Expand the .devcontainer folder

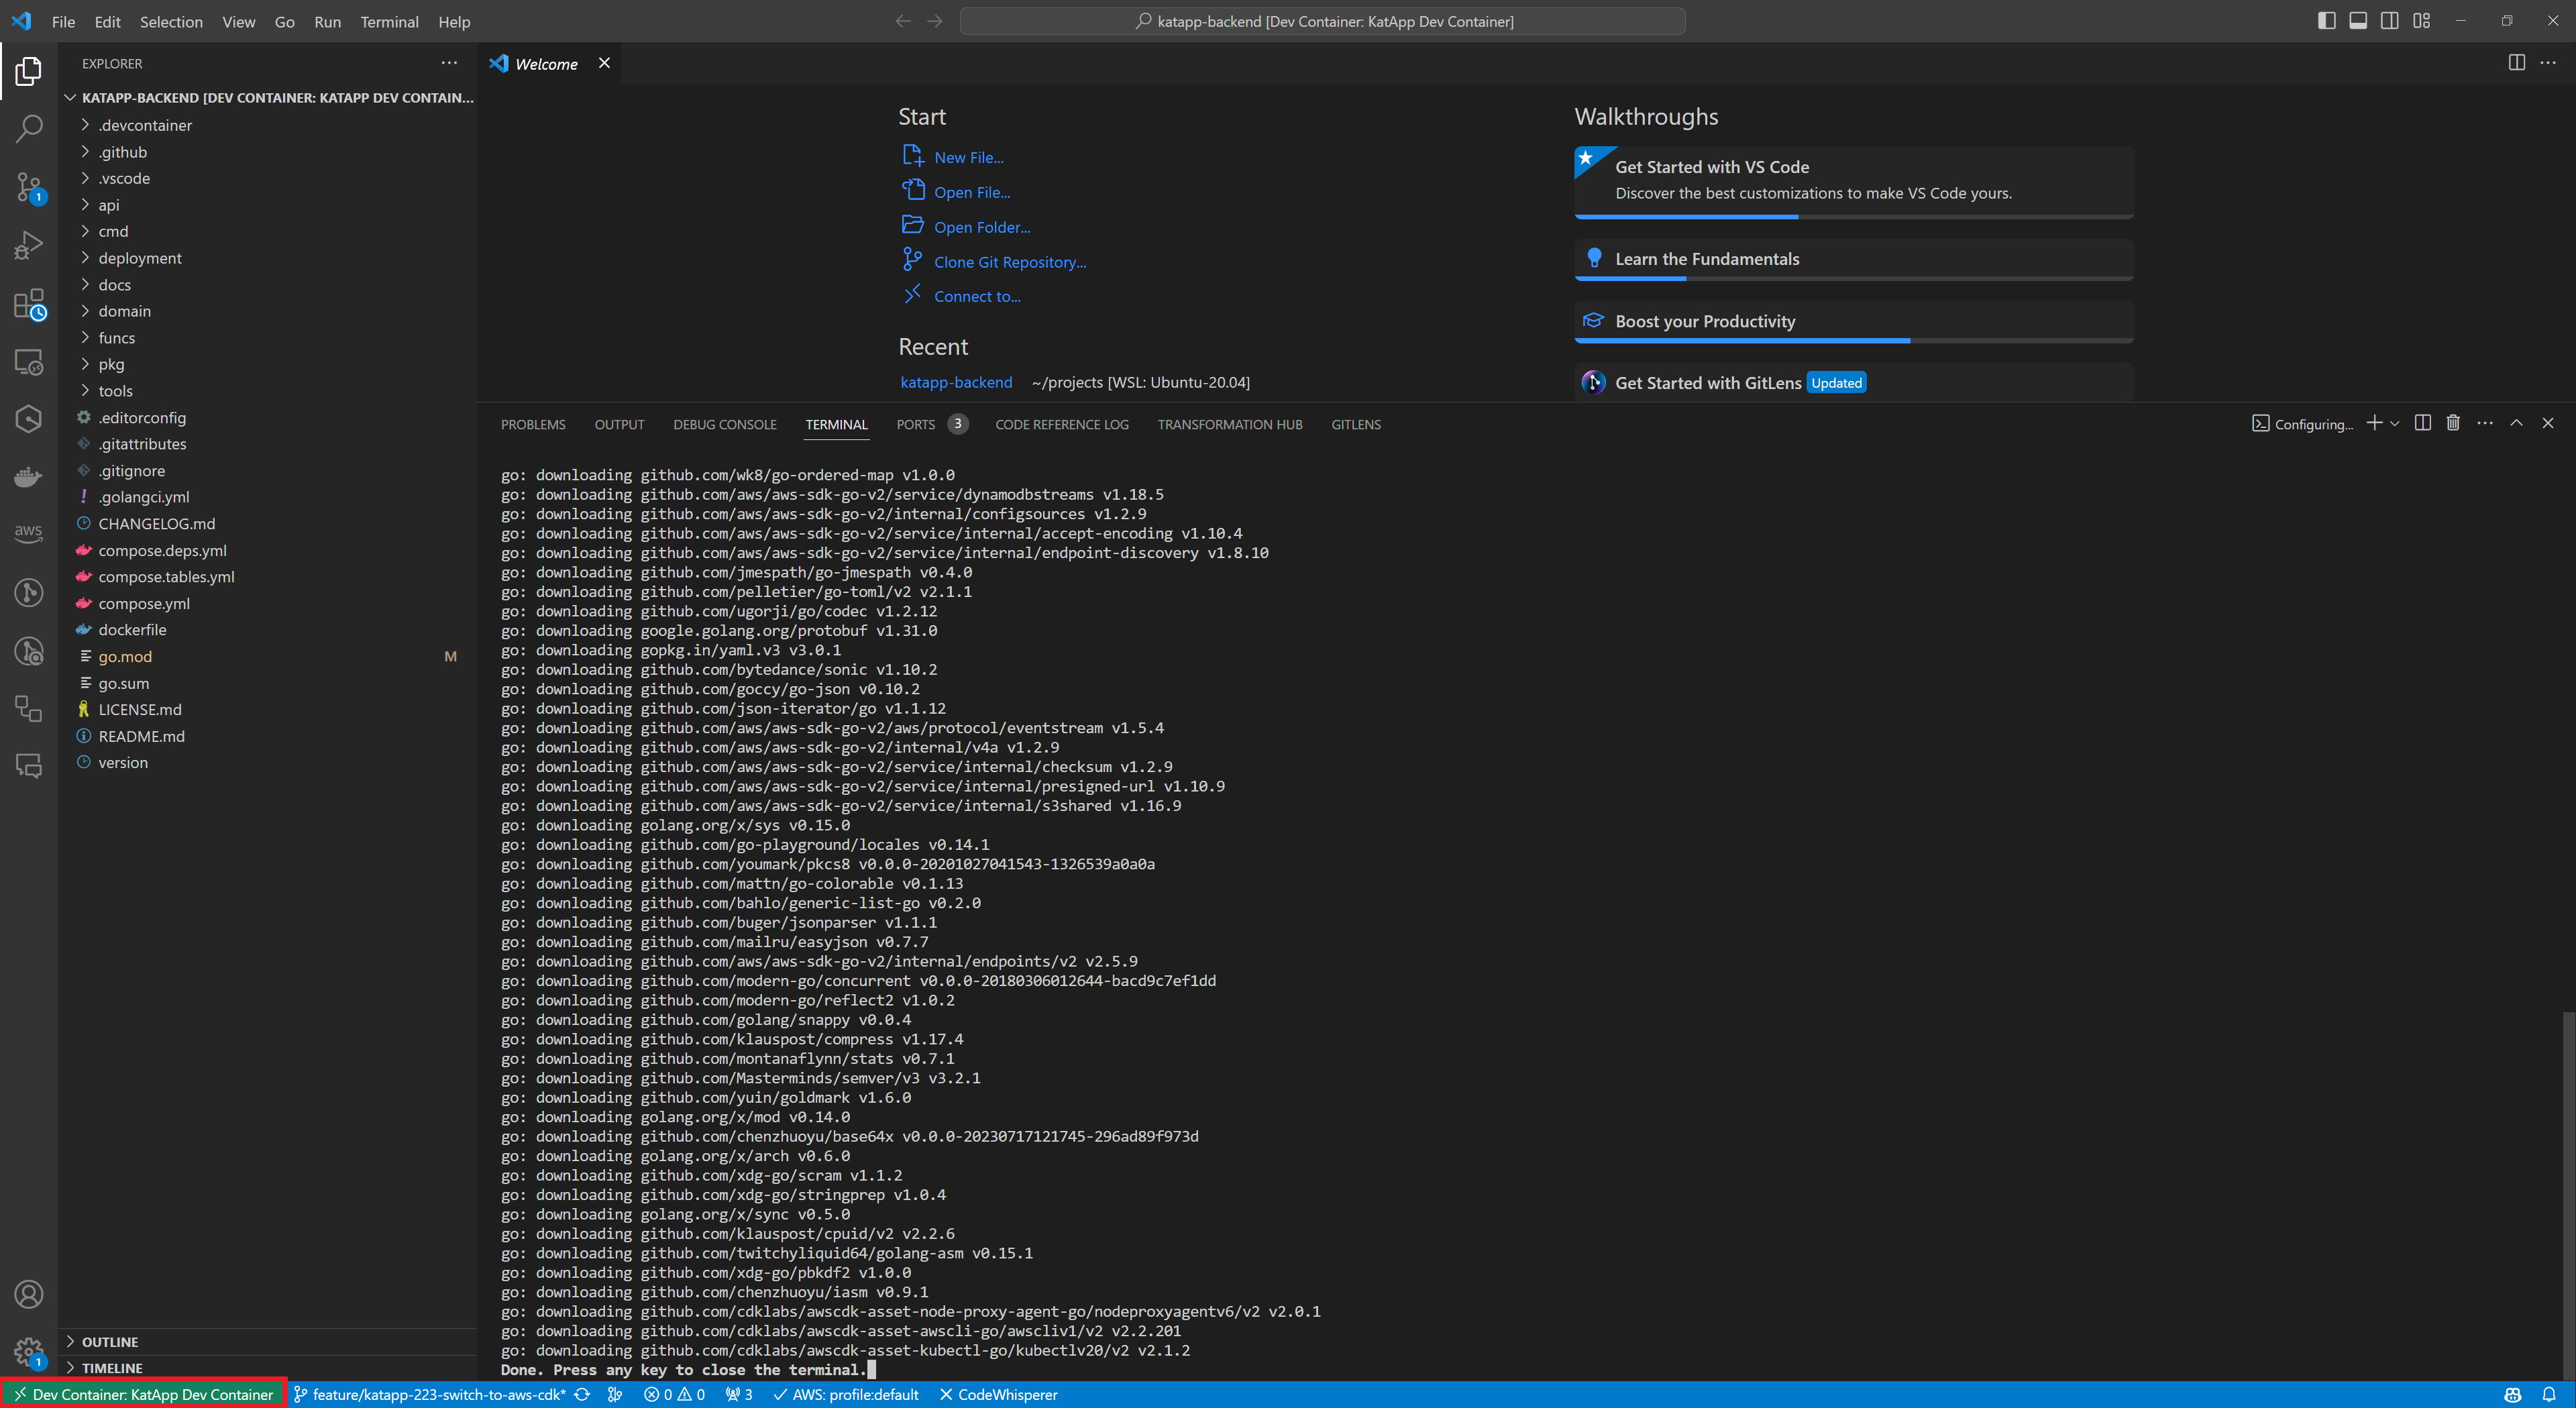click(x=144, y=125)
